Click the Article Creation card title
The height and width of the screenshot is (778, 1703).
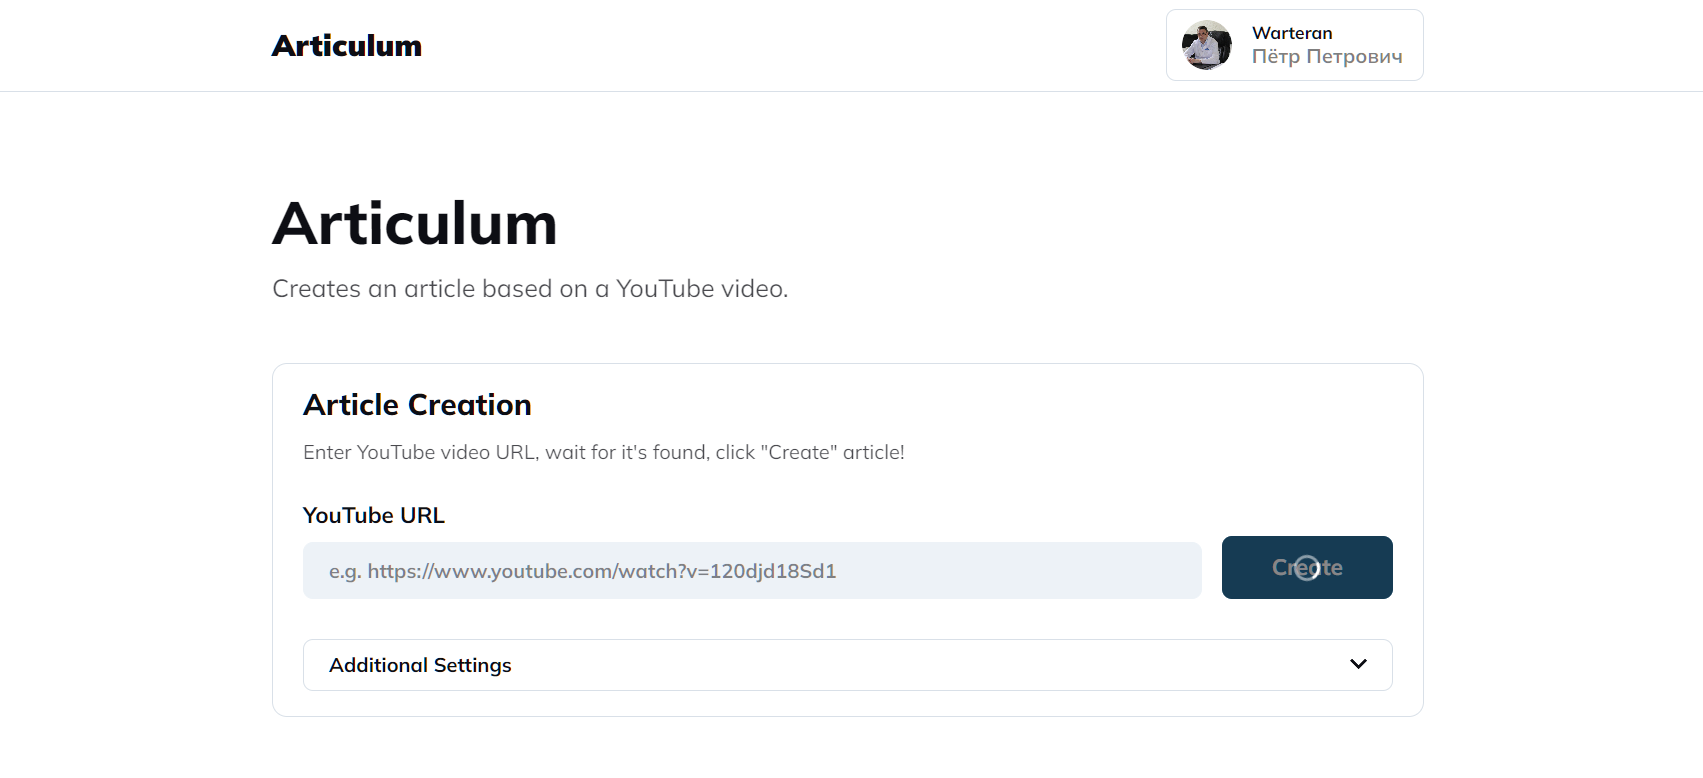tap(417, 405)
